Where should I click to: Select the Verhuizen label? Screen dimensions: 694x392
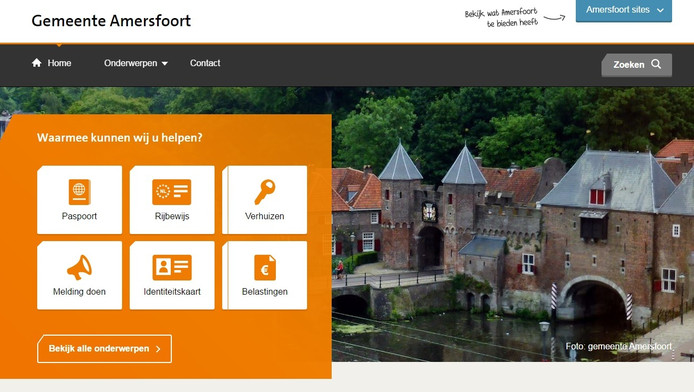[265, 216]
